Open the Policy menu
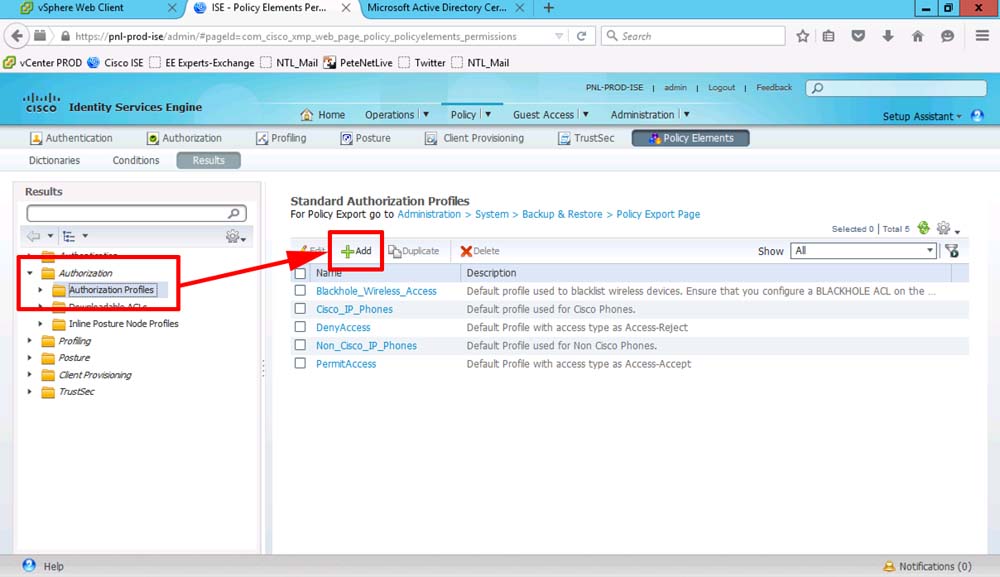 tap(471, 115)
